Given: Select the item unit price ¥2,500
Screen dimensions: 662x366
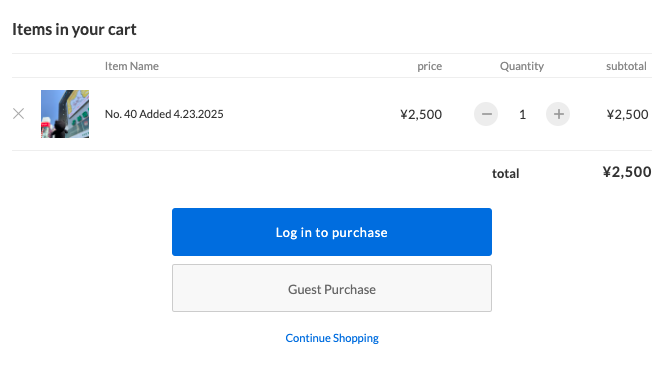Looking at the screenshot, I should (421, 114).
